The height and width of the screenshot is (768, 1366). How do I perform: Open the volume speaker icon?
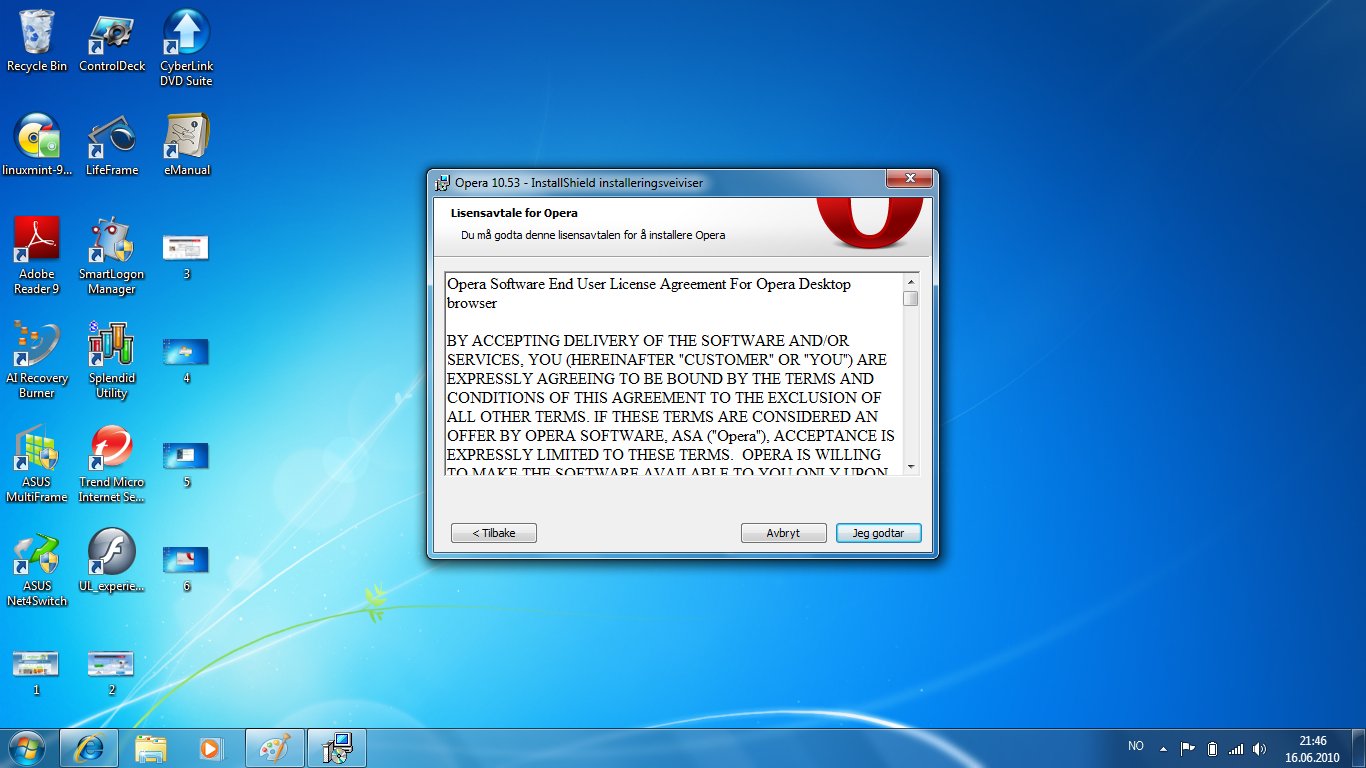[x=1259, y=748]
